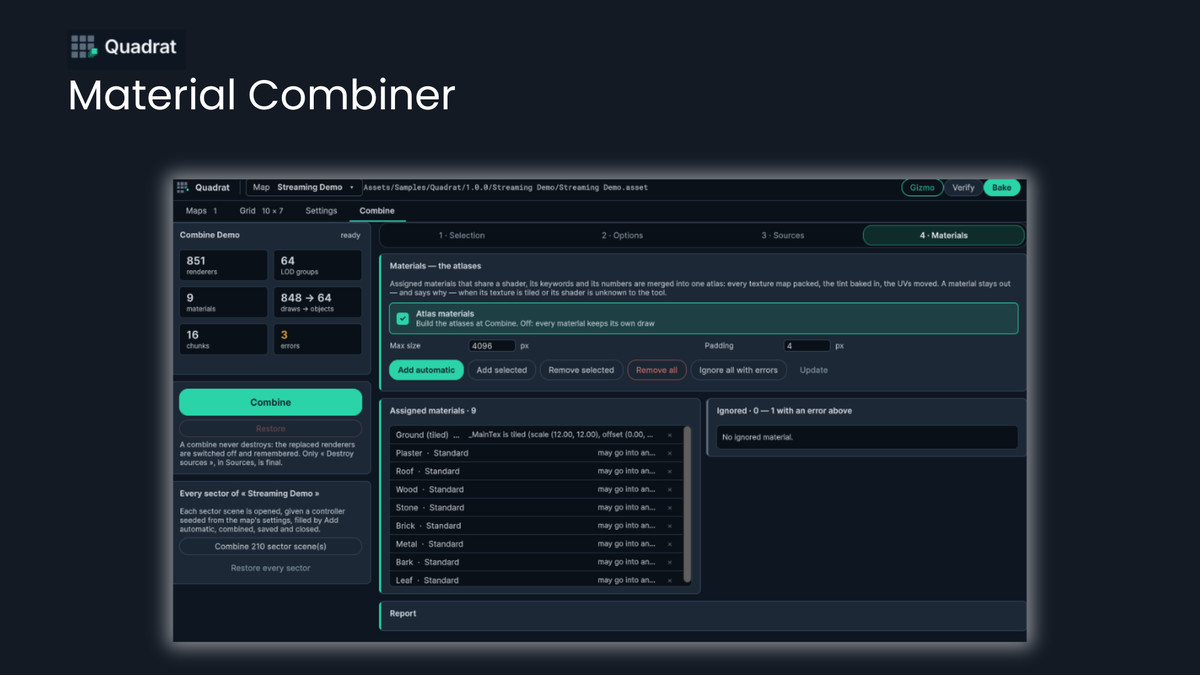Open the Grid 10 × 7 tab
This screenshot has height=675, width=1200.
click(261, 211)
